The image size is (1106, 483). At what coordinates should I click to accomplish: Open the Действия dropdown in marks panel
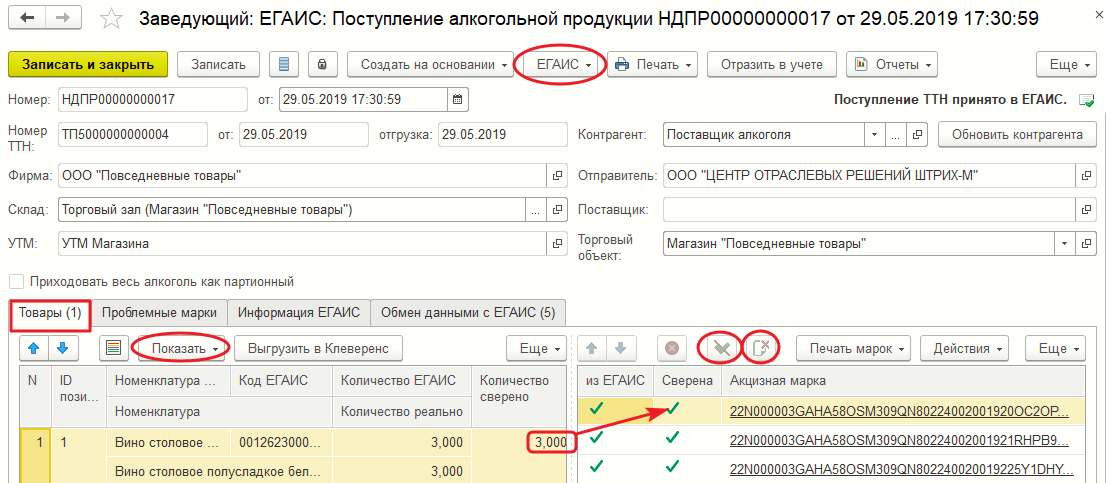click(966, 348)
